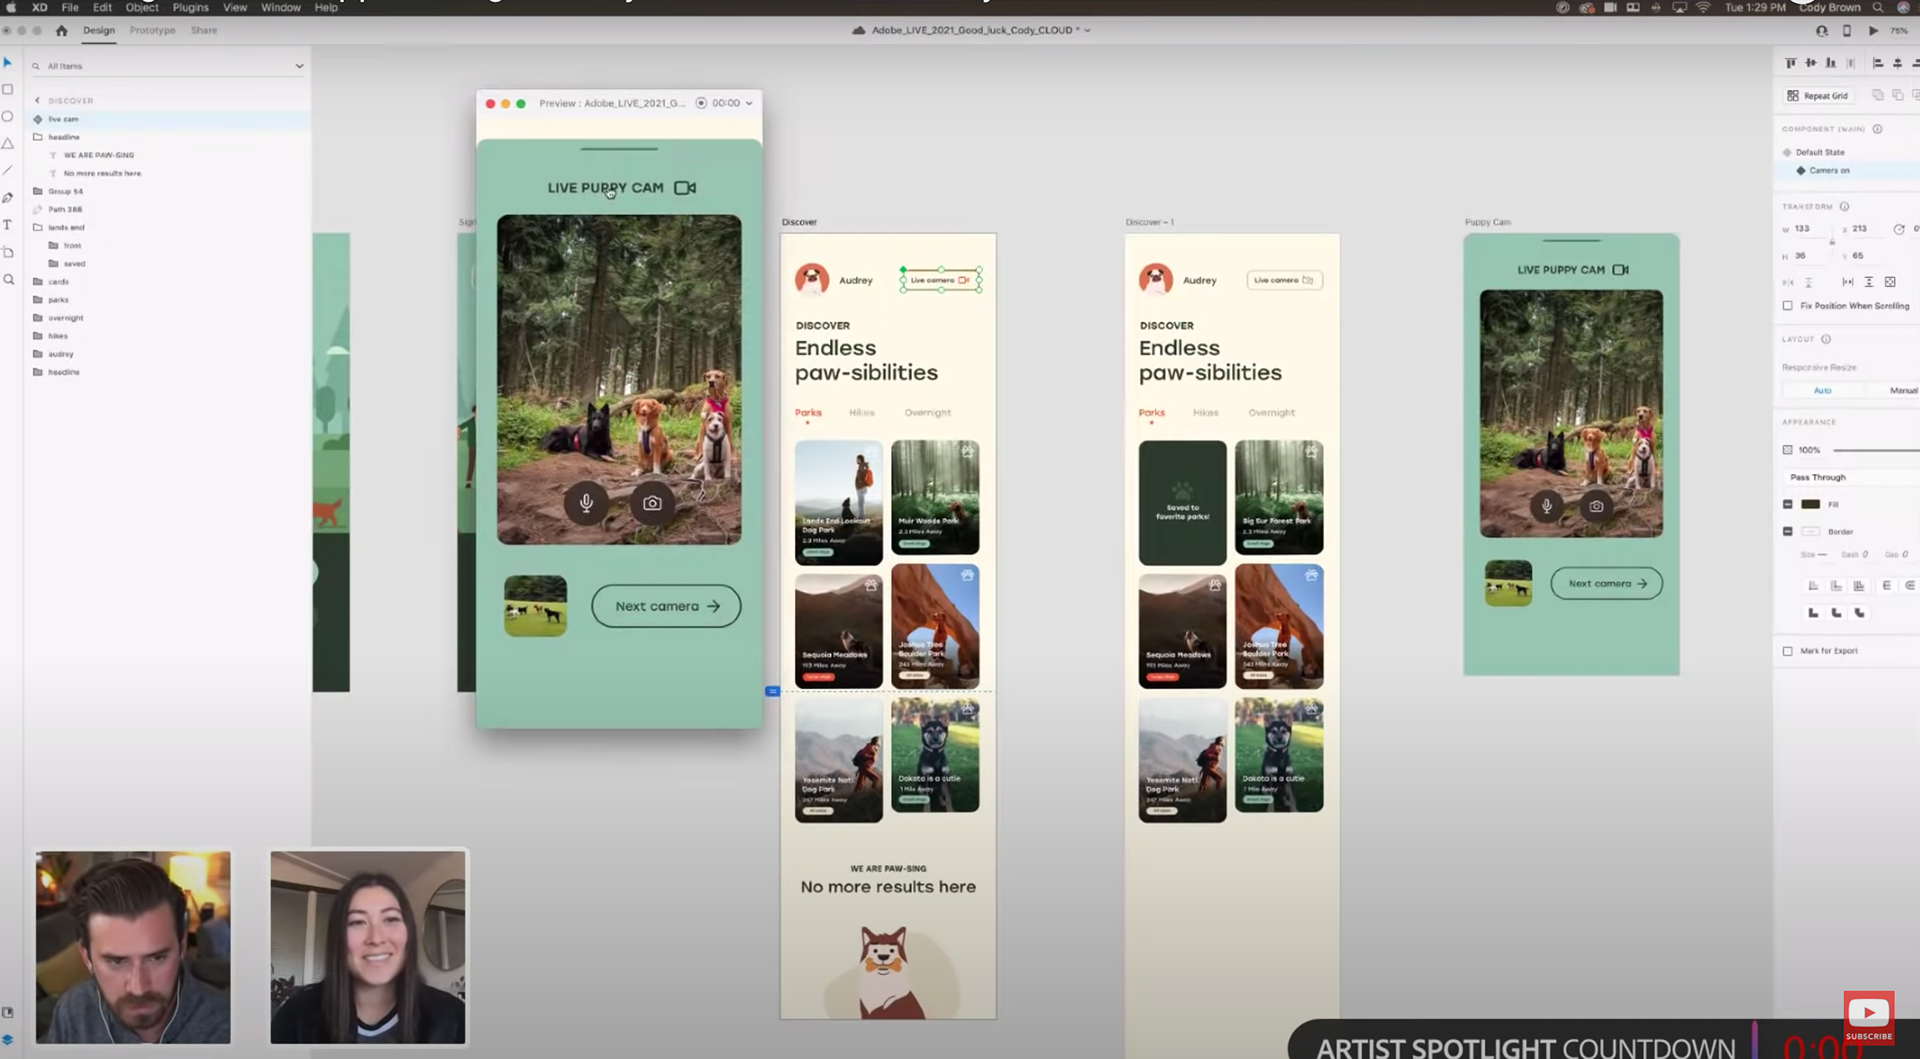Viewport: 1920px width, 1059px height.
Task: Click the Flip Vertical icon in Transform
Action: pos(1808,282)
